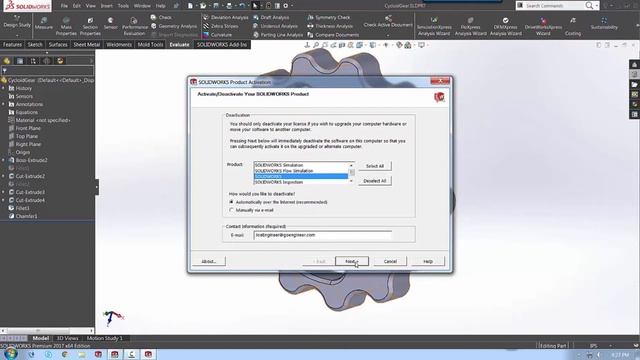Open the File menu

(x=64, y=6)
